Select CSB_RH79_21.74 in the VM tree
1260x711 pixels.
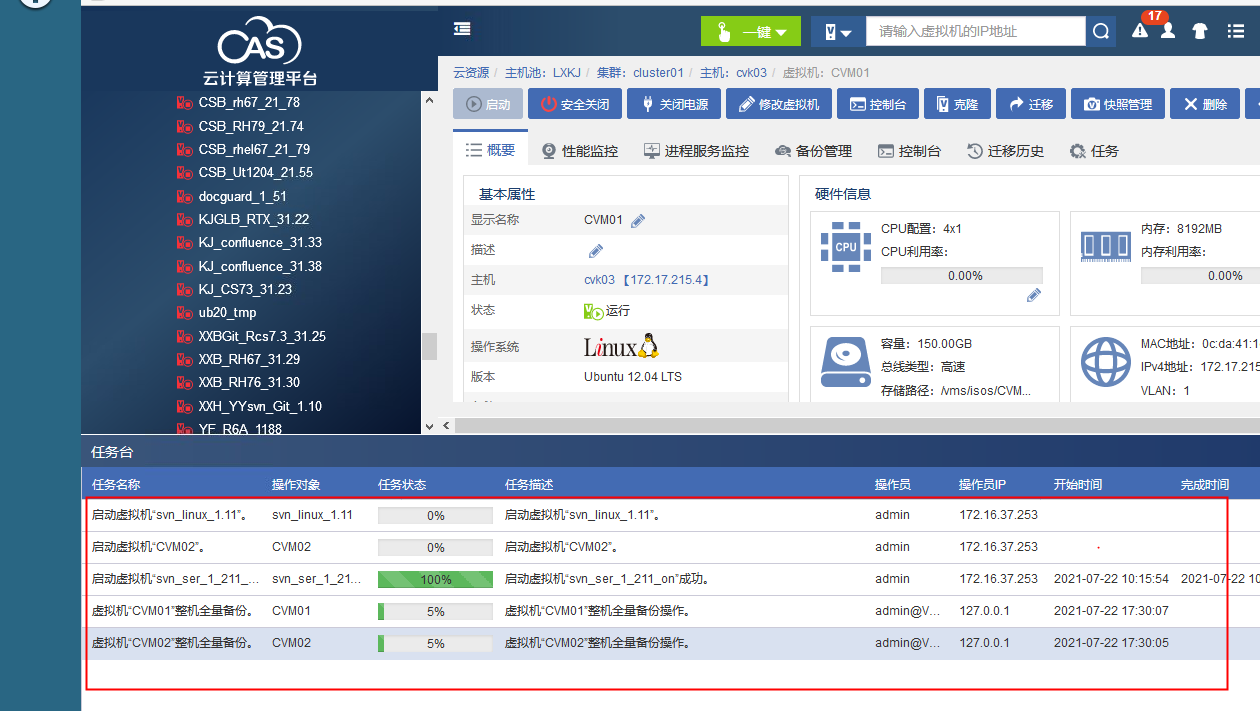pyautogui.click(x=251, y=126)
